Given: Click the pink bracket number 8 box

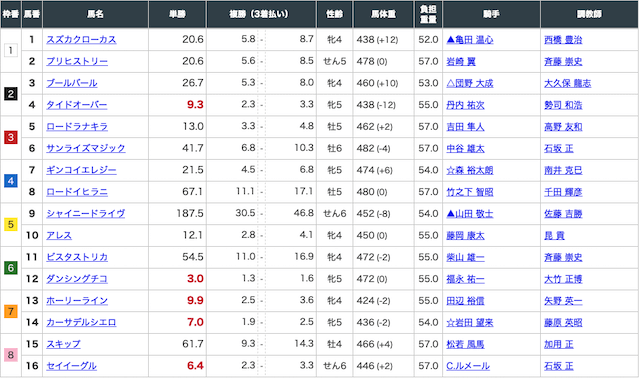Looking at the screenshot, I should (11, 355).
